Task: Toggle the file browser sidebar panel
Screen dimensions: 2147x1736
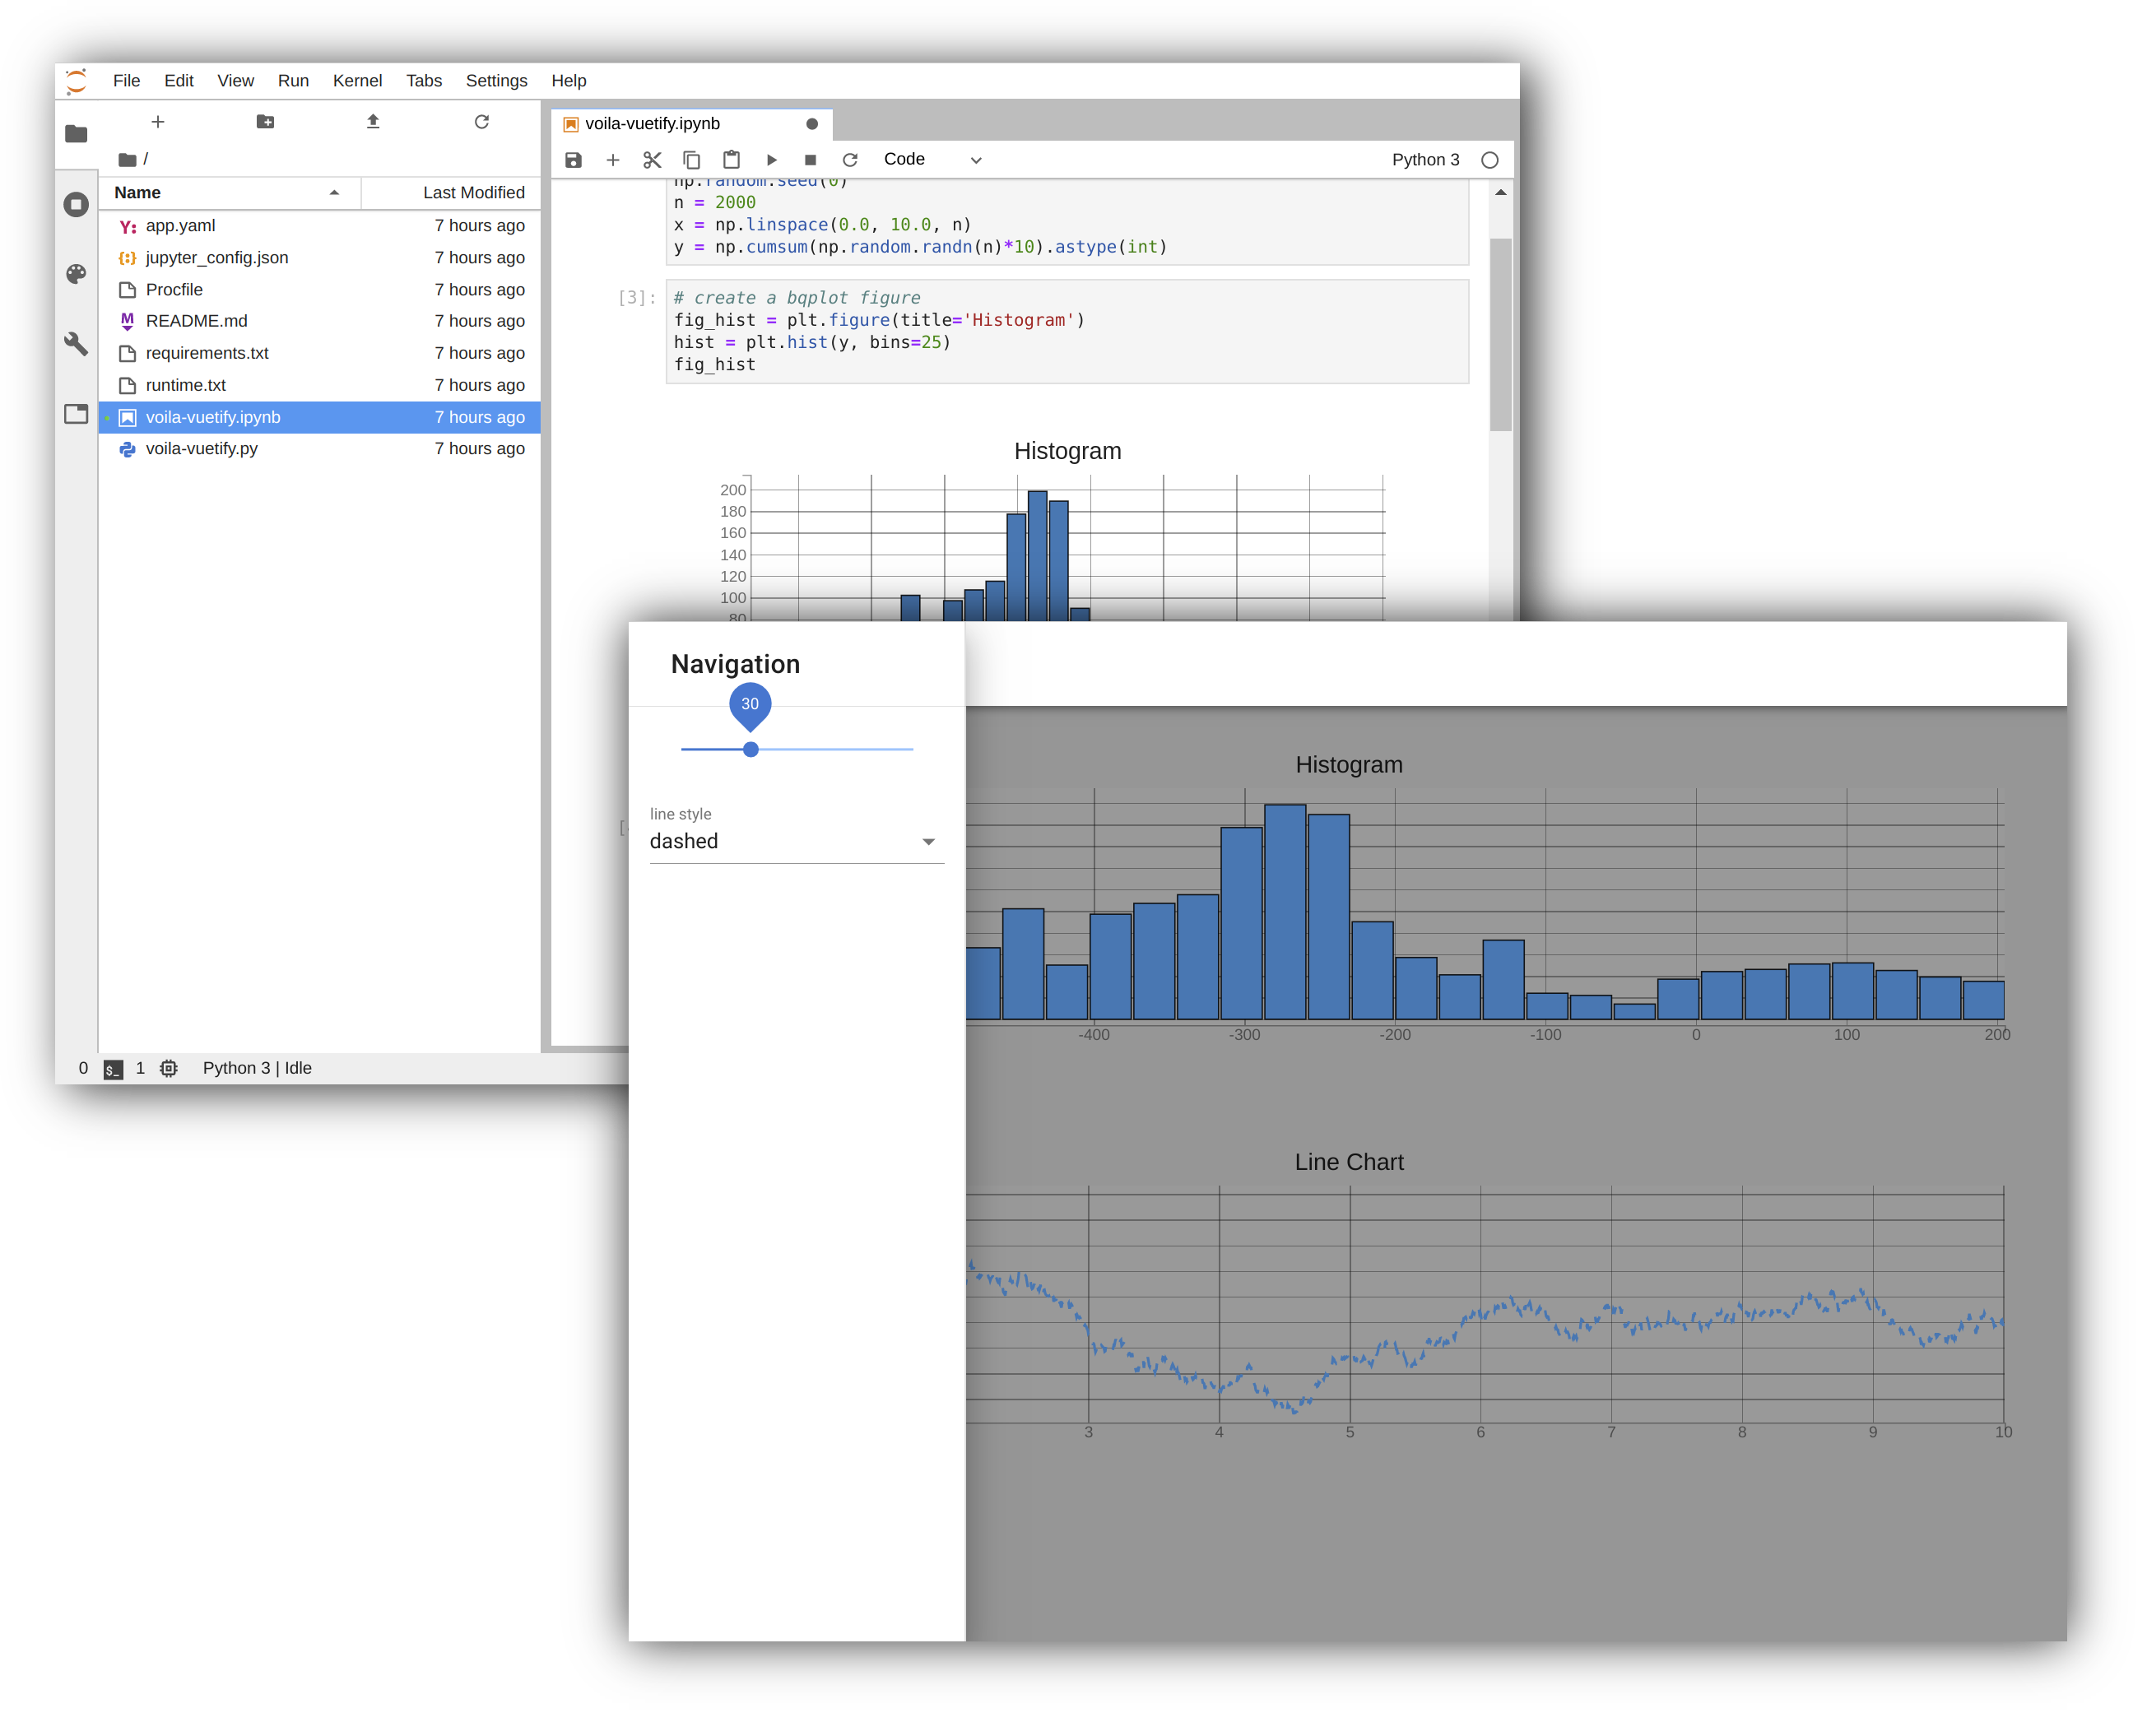Action: tap(76, 132)
